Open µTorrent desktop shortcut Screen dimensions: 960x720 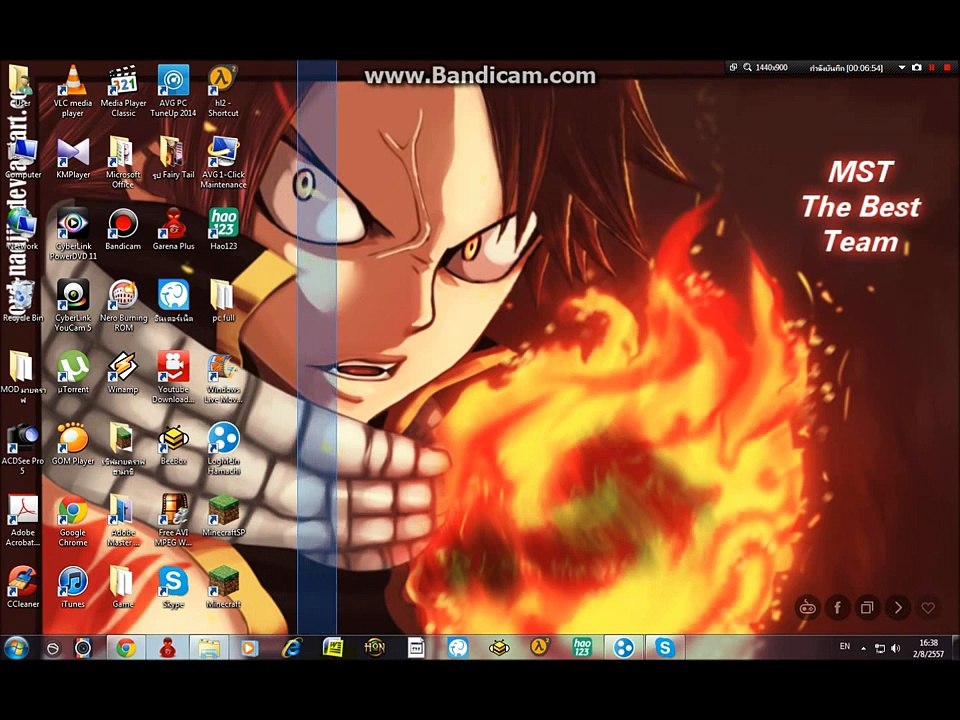tap(73, 372)
